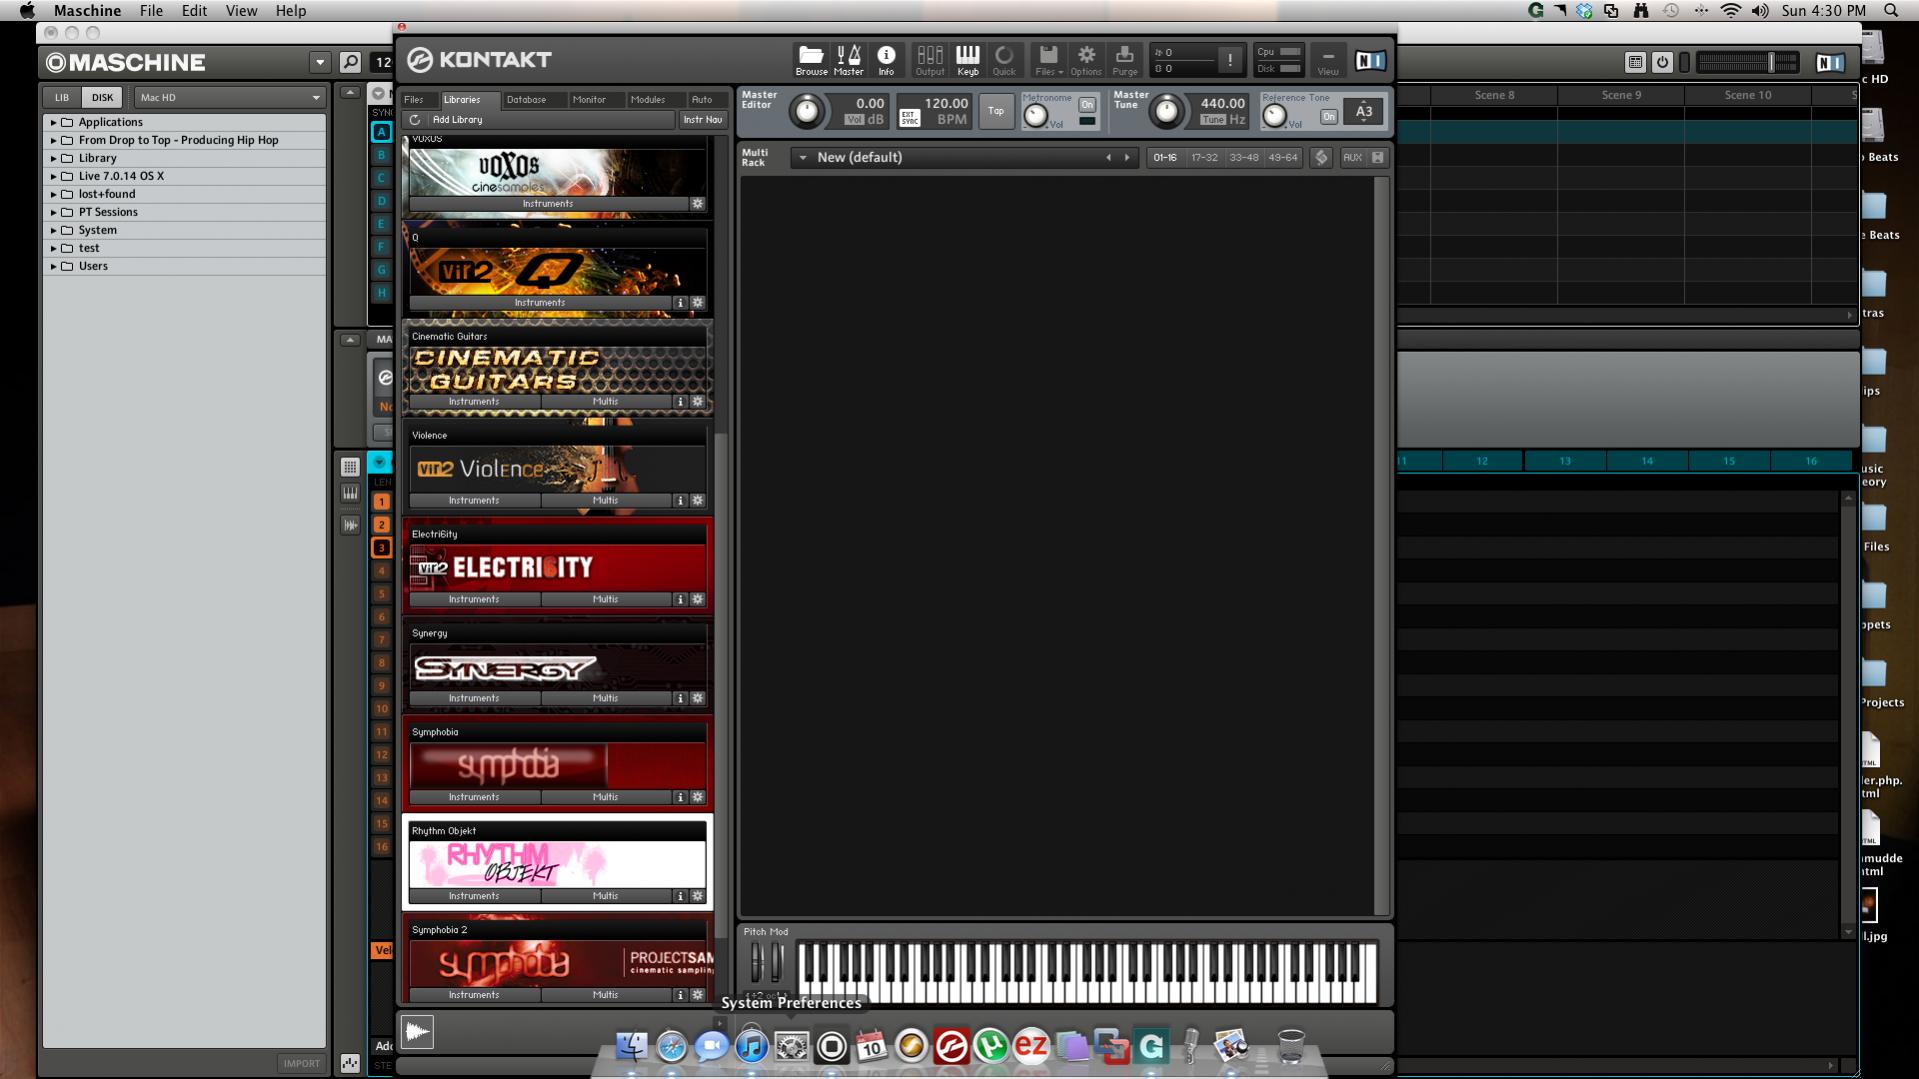This screenshot has width=1919, height=1079.
Task: Click the panic exclamation button
Action: (x=1230, y=60)
